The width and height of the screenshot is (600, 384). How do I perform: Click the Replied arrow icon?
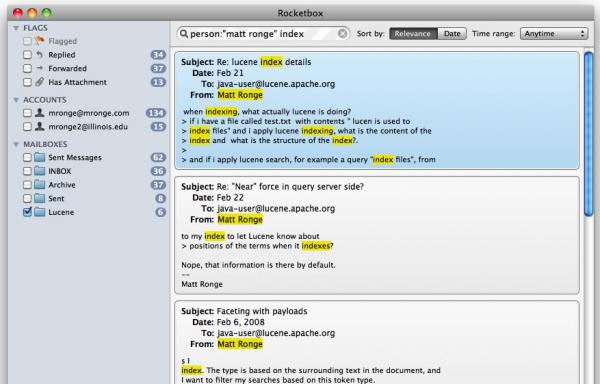click(x=40, y=55)
